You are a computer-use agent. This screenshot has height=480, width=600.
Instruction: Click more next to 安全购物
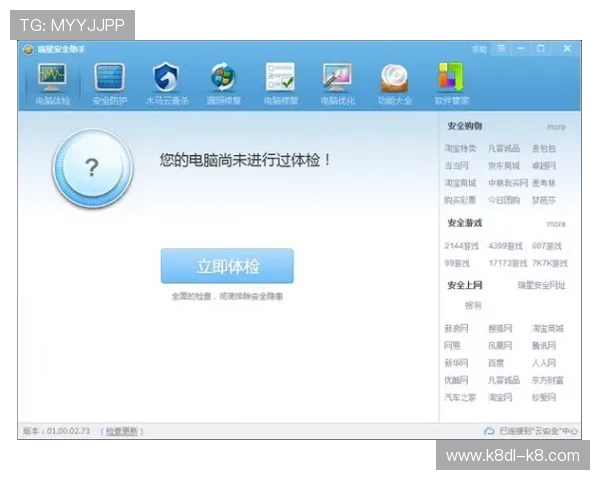[x=556, y=127]
